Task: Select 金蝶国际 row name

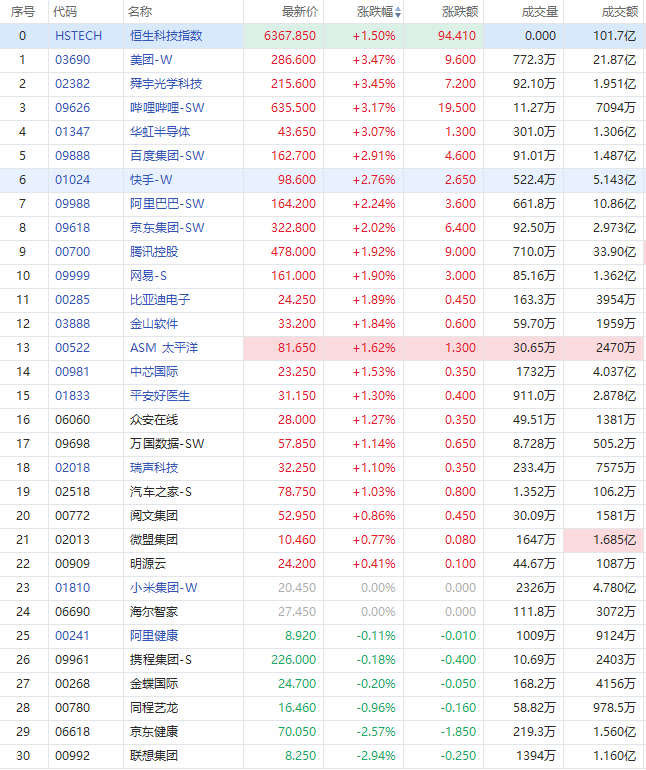Action: pyautogui.click(x=154, y=684)
